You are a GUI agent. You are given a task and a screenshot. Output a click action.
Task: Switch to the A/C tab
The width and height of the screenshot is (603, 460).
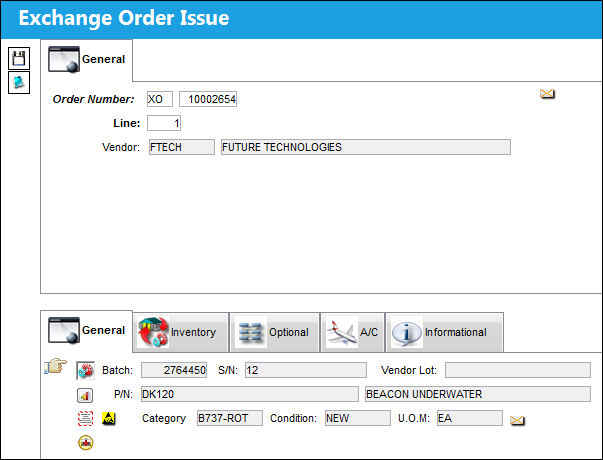(353, 332)
